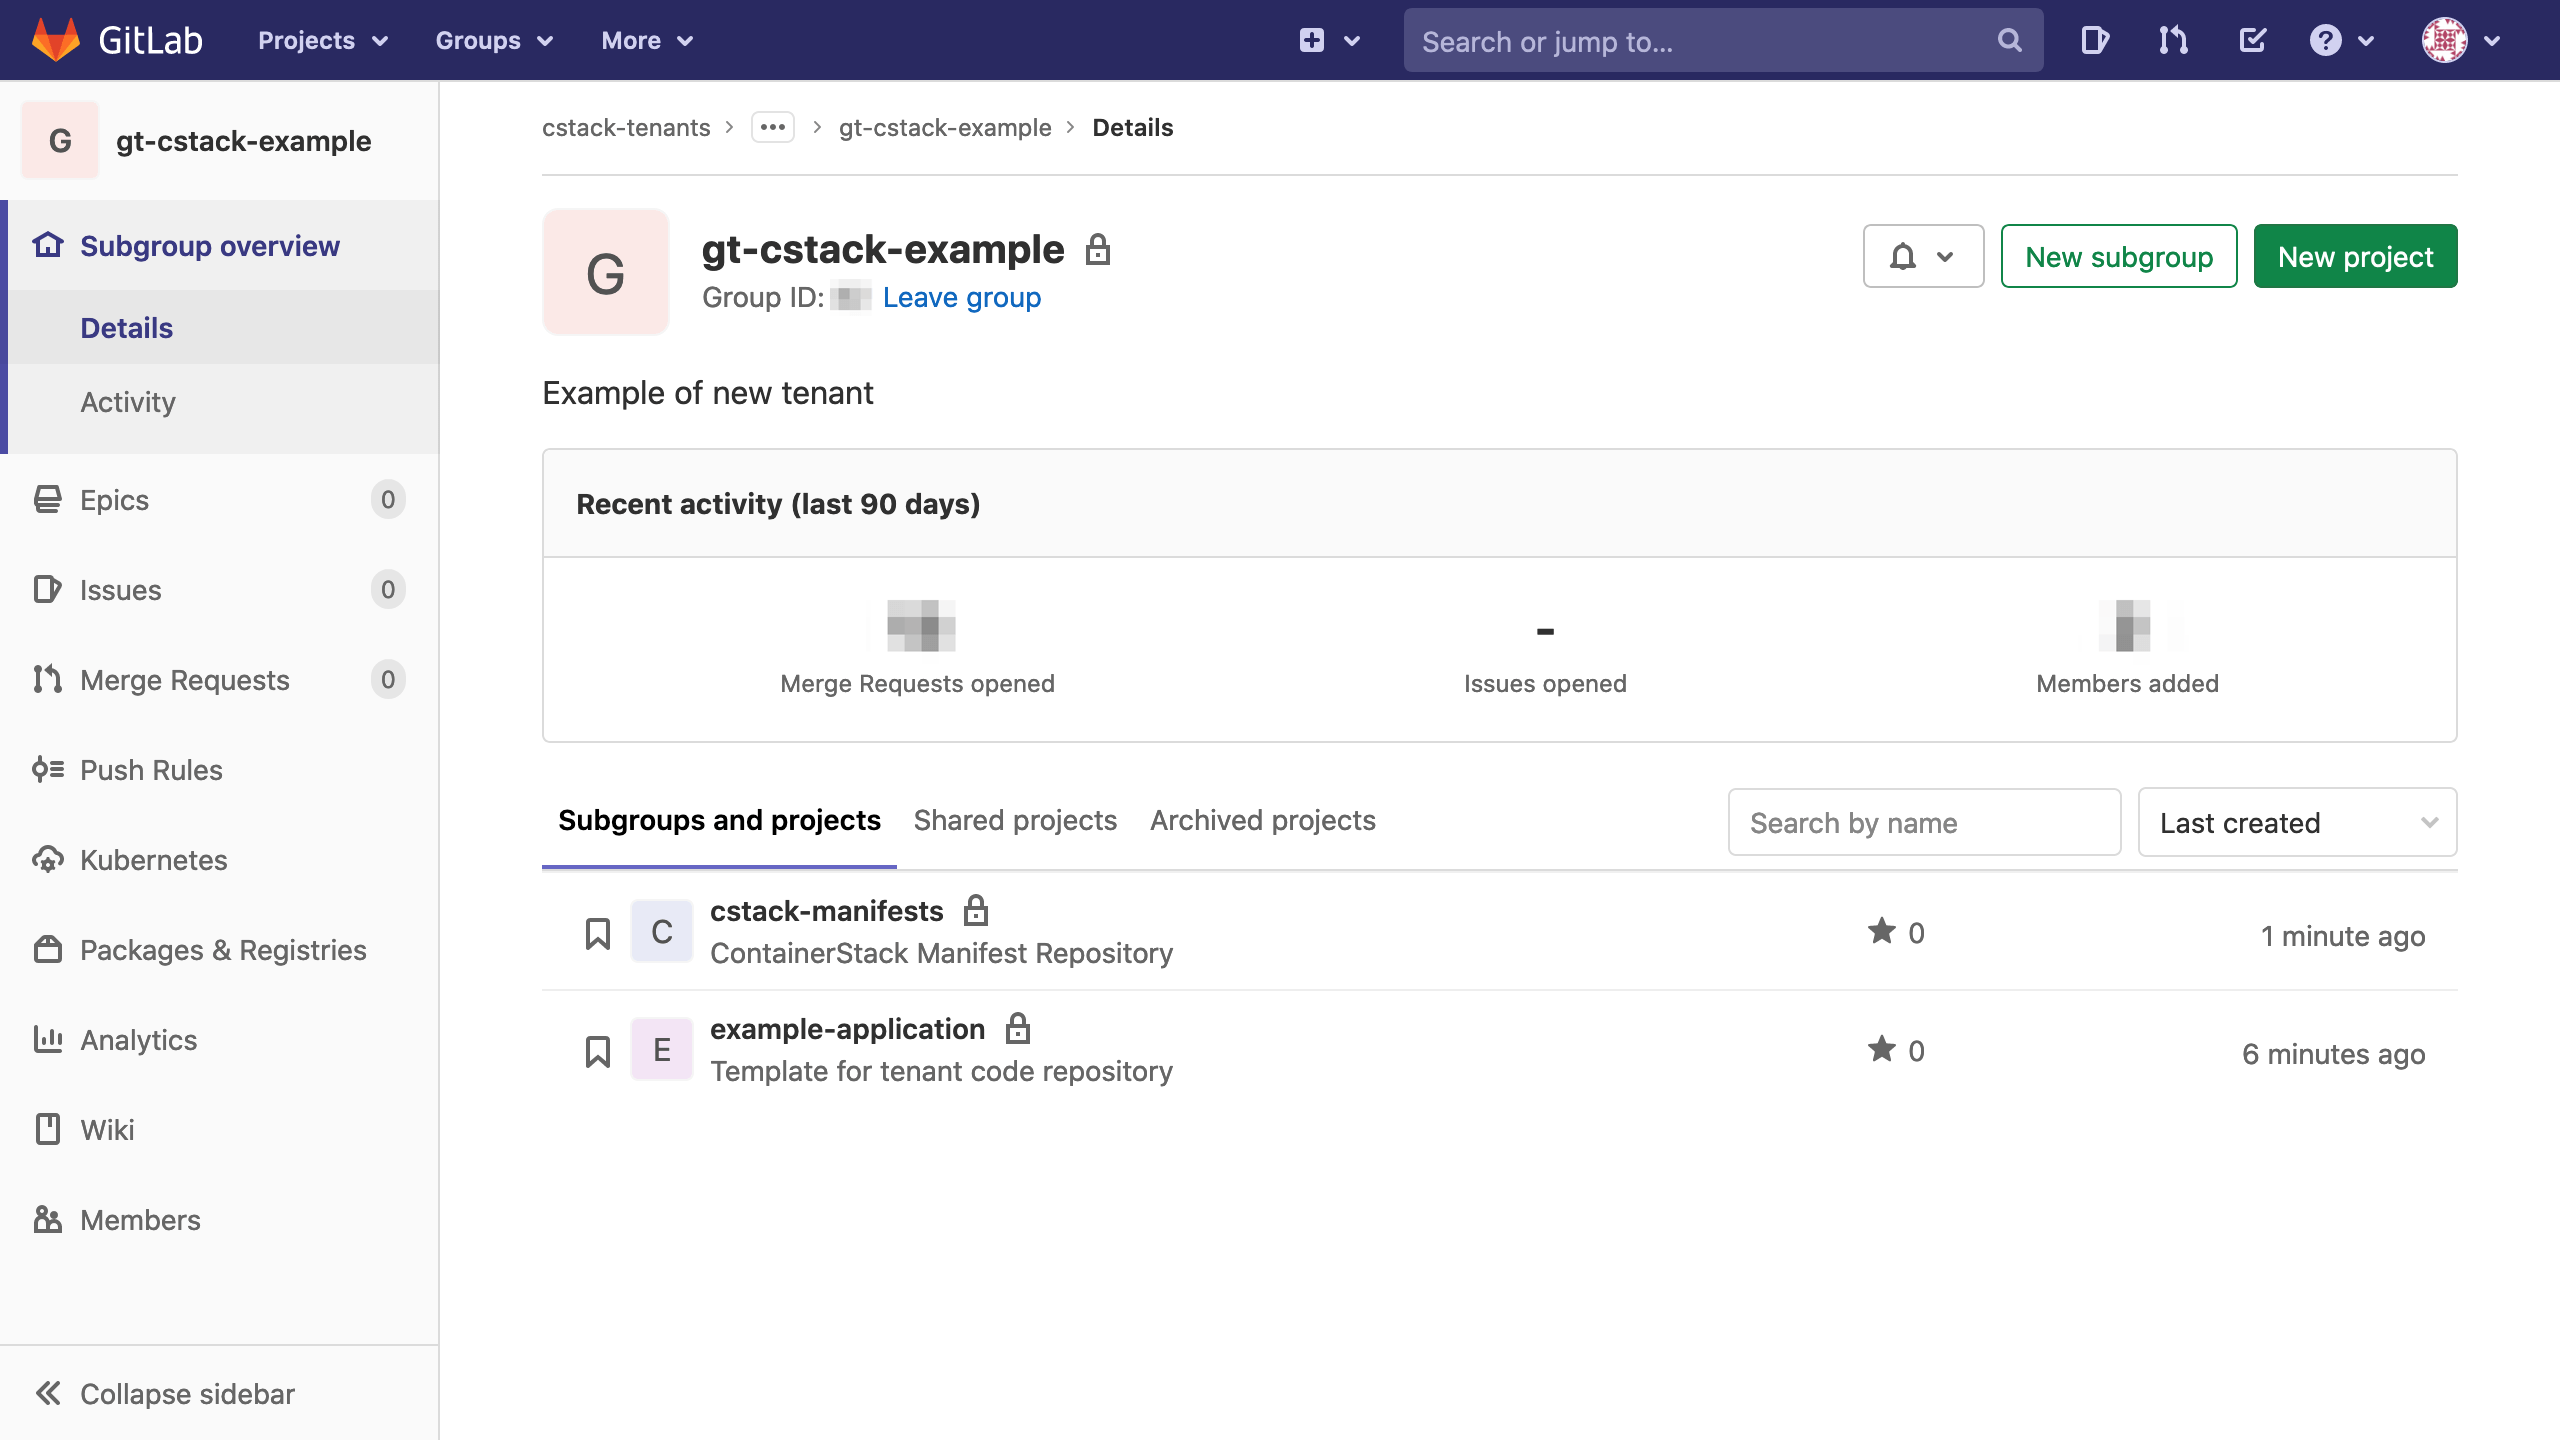
Task: Bookmark the example-application project
Action: click(598, 1049)
